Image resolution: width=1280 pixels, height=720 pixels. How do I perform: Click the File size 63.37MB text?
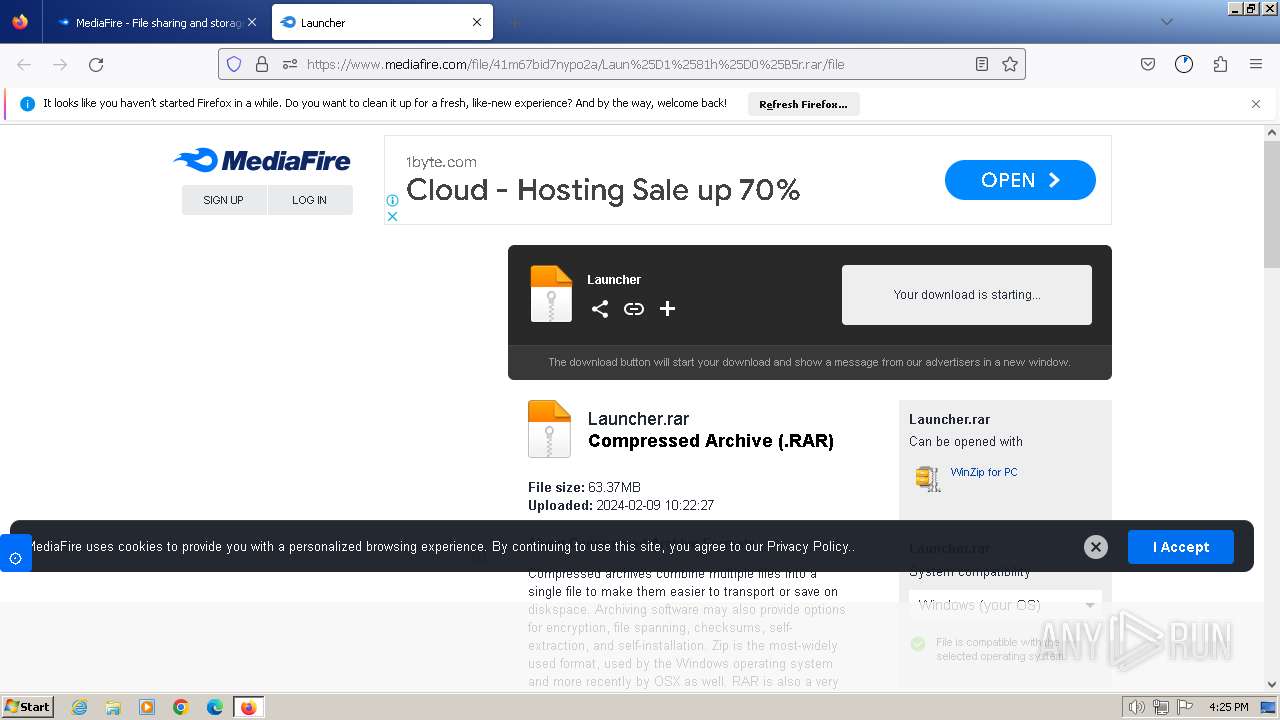[x=584, y=488]
